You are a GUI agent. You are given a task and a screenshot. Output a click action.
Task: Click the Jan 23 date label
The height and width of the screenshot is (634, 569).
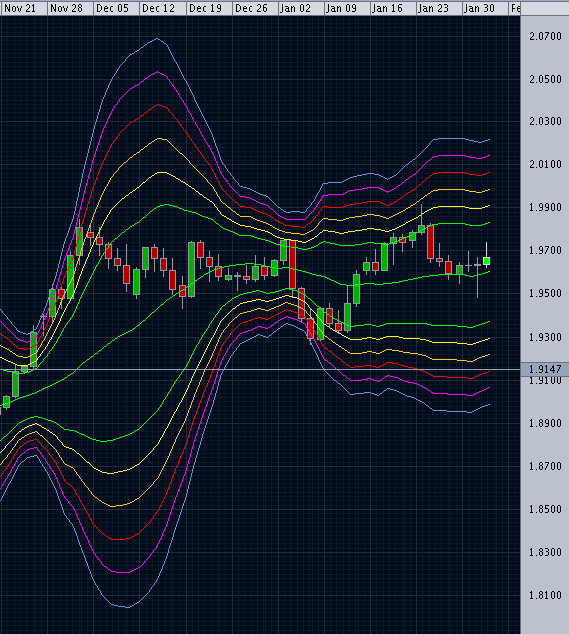click(433, 8)
